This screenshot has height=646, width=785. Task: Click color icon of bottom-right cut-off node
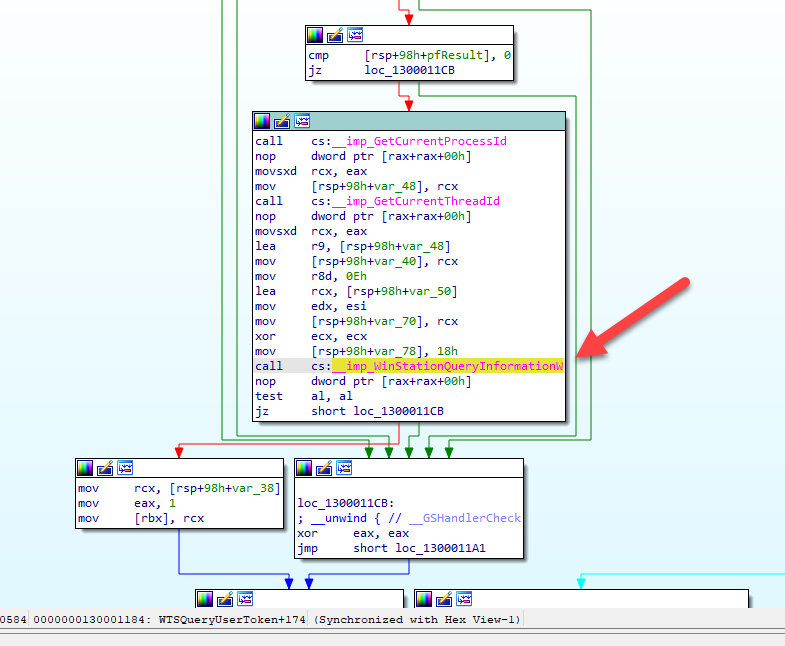pos(424,599)
